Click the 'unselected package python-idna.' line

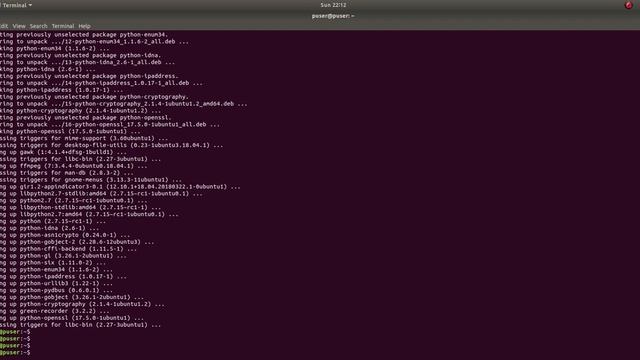click(80, 56)
